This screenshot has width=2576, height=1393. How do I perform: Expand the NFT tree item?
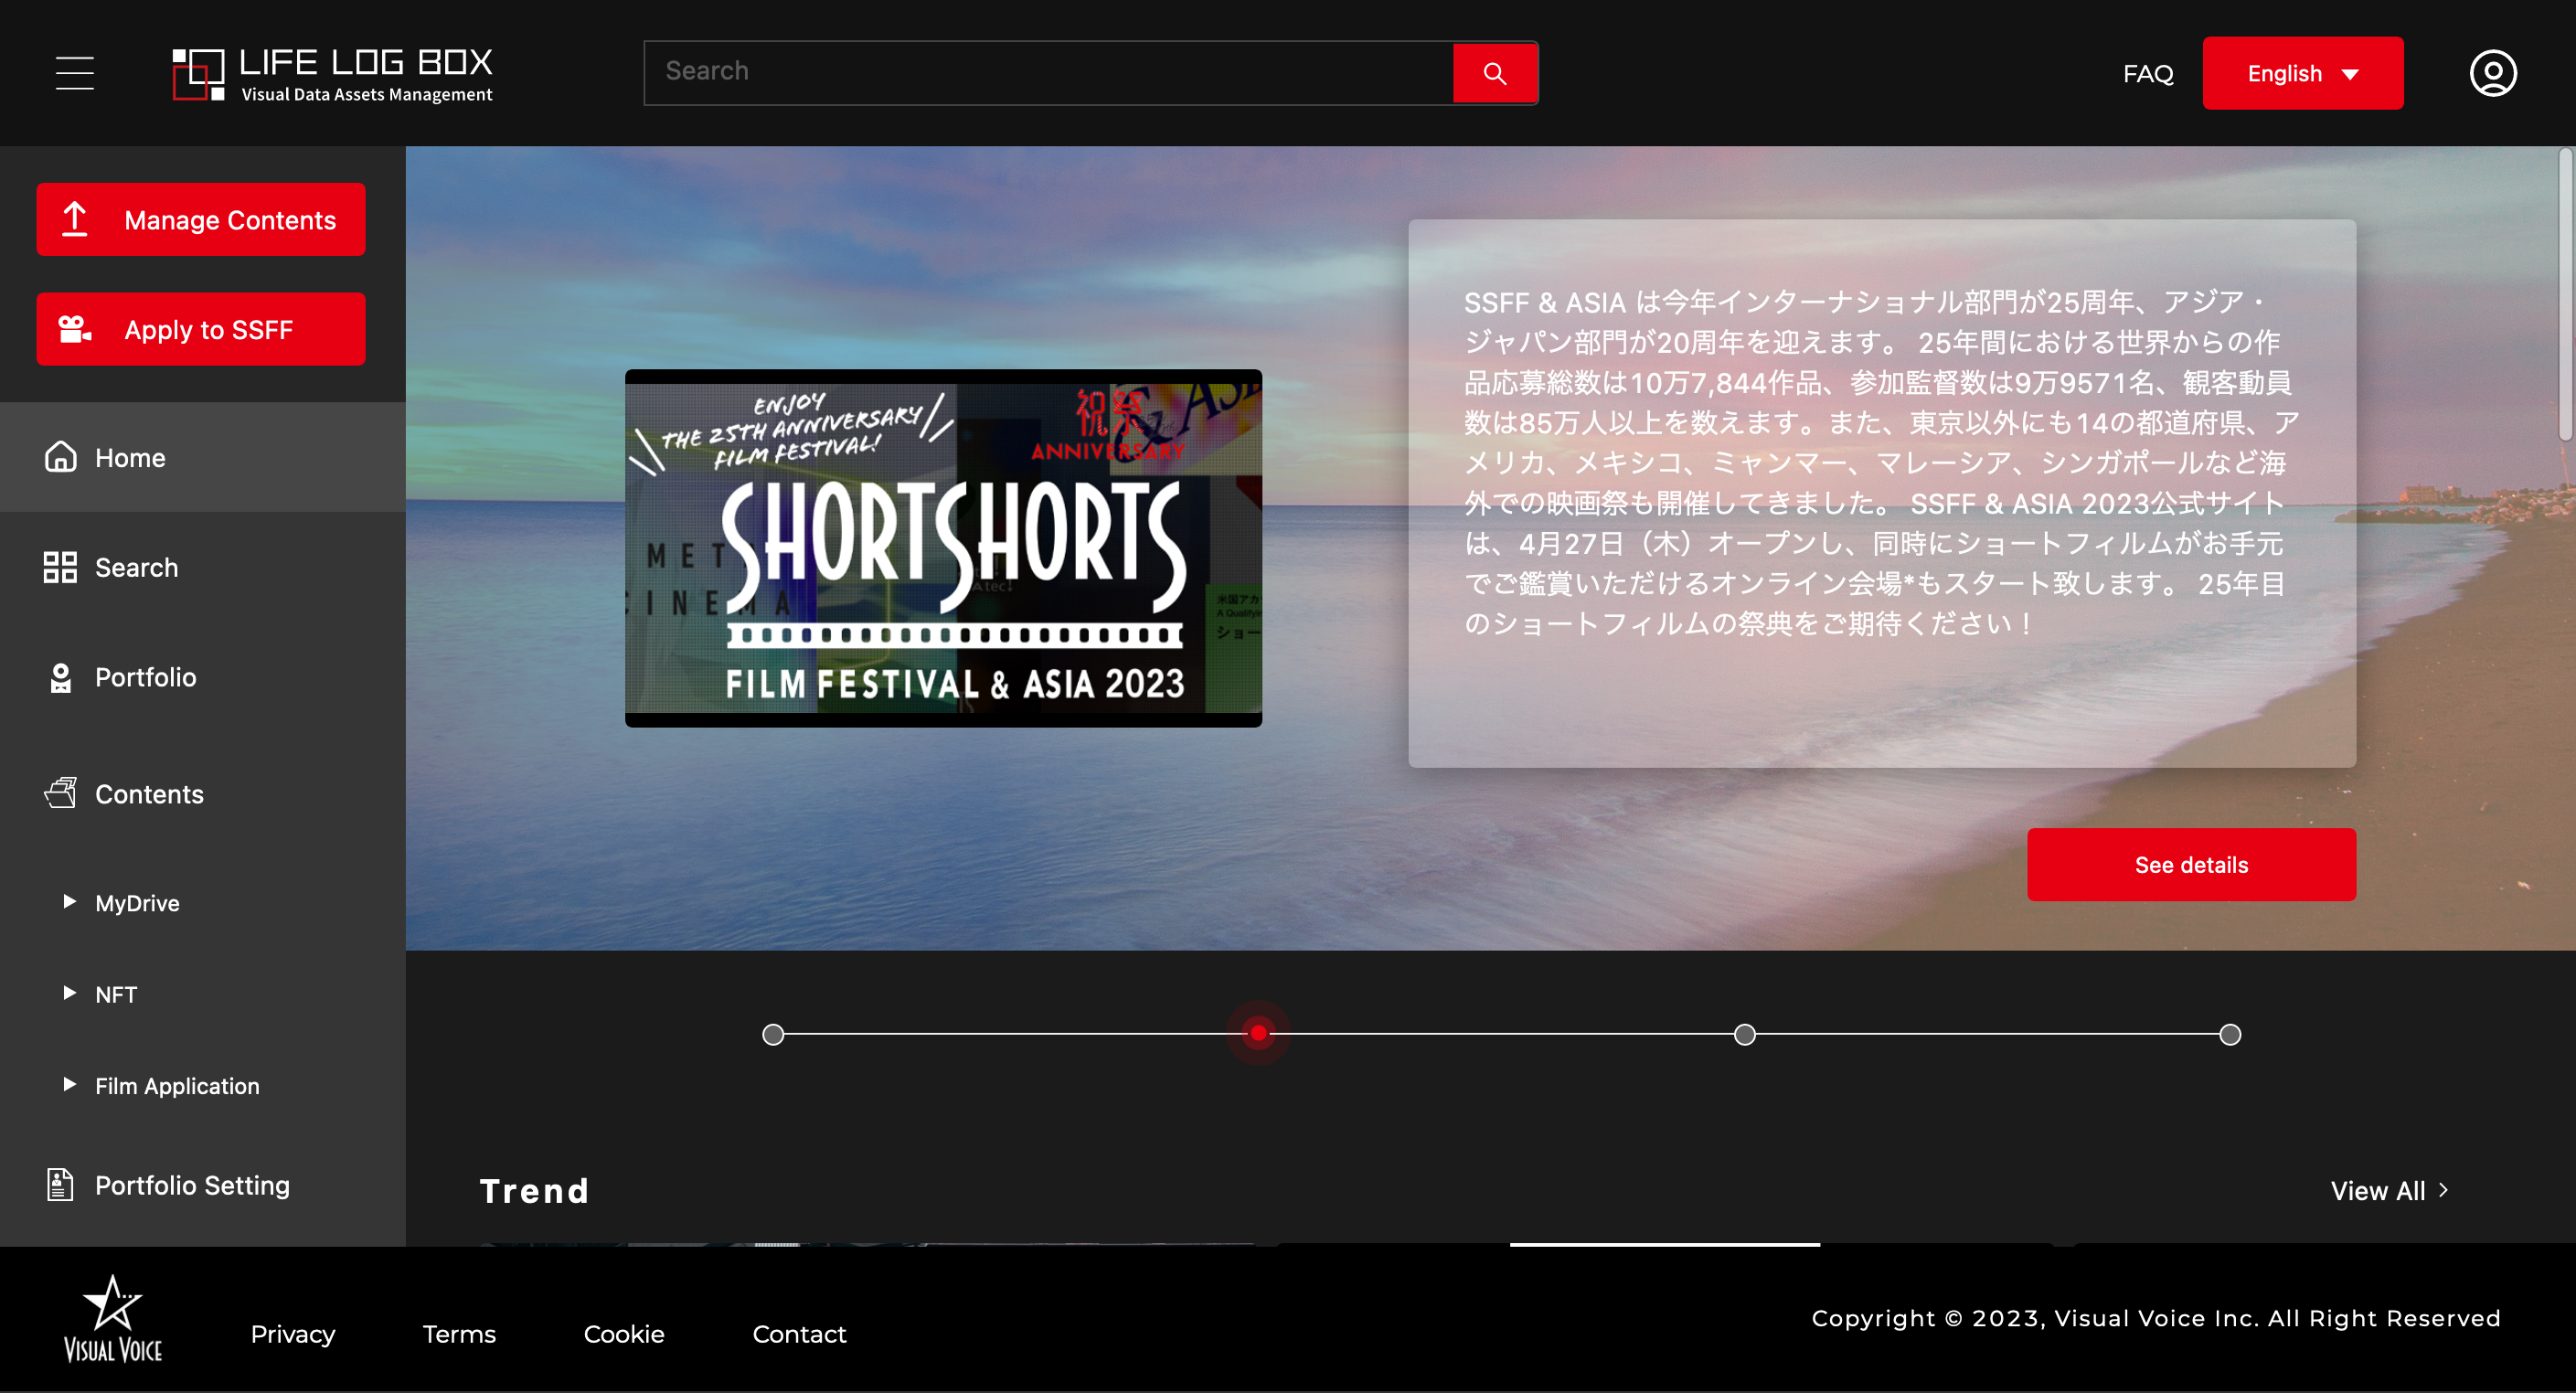coord(69,993)
